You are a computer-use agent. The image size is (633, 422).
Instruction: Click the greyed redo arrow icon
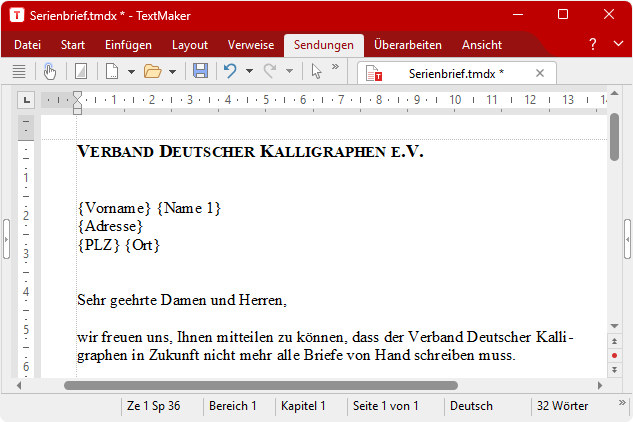(270, 71)
